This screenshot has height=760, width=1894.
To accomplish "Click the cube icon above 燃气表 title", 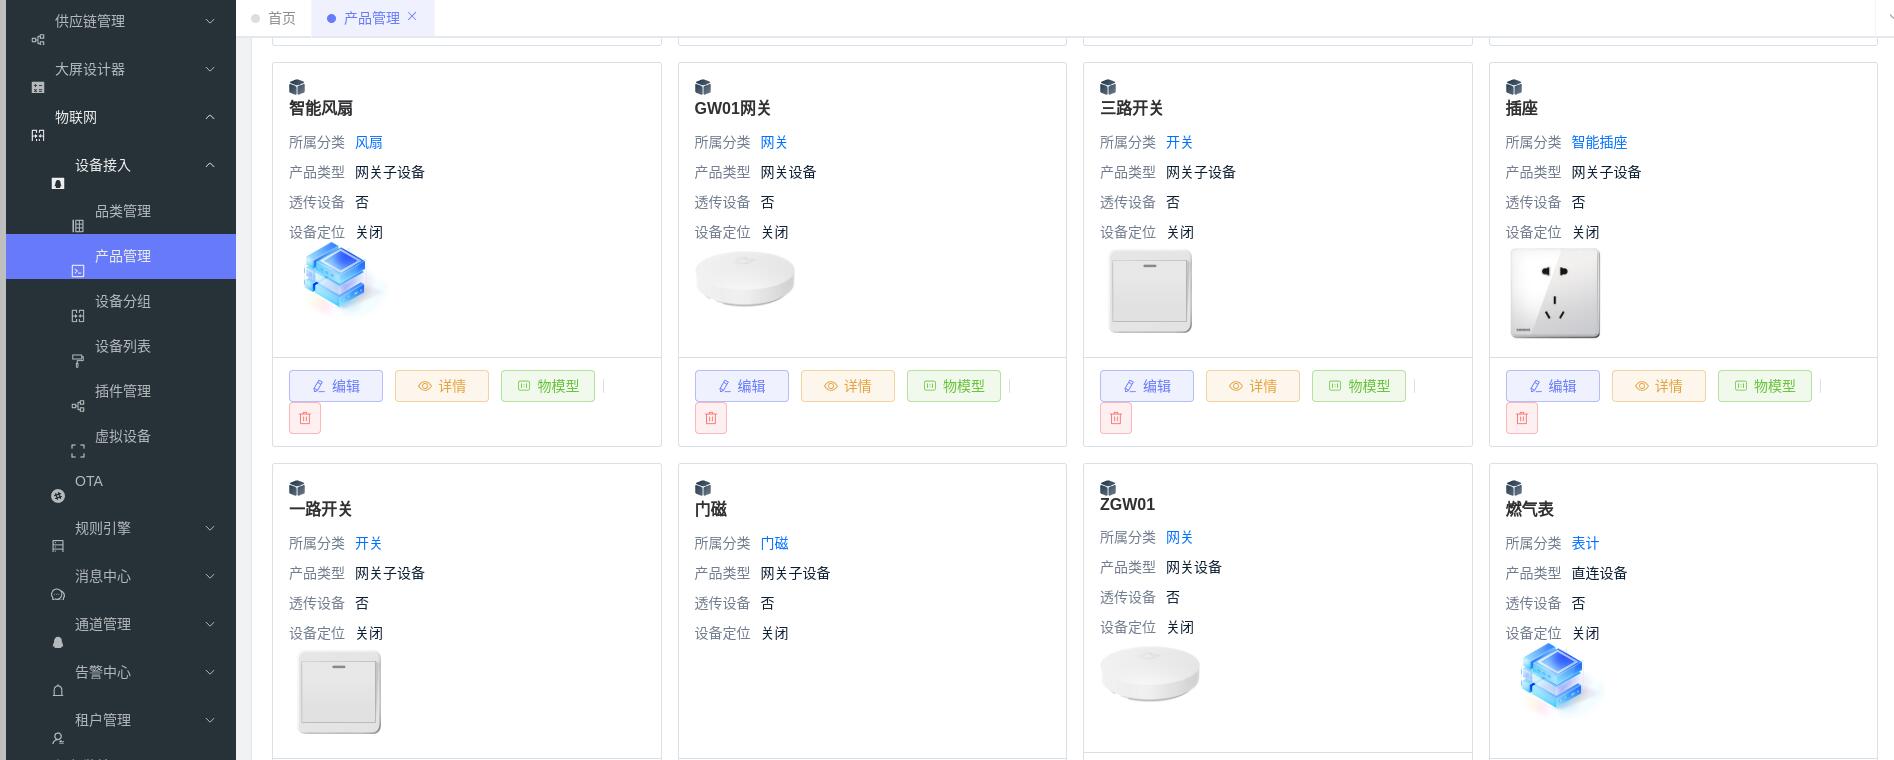I will click(1514, 488).
